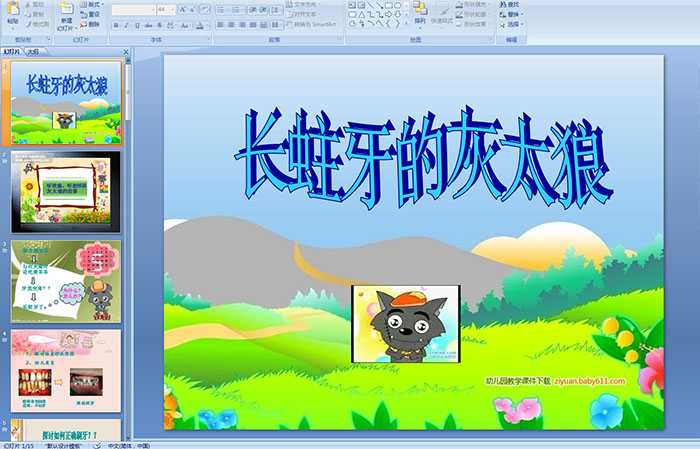Click the Numbering list icon
The width and height of the screenshot is (700, 449).
click(x=238, y=10)
